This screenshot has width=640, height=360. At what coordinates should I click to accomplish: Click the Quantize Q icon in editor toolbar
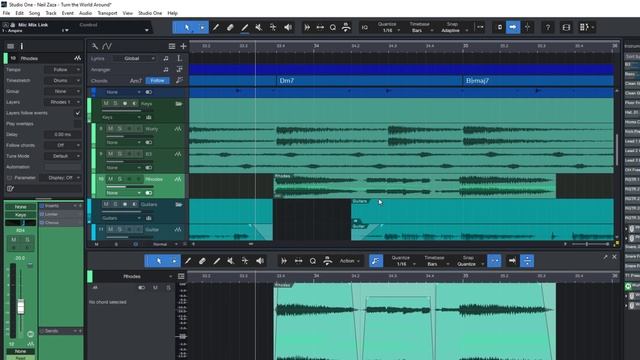pyautogui.click(x=313, y=261)
